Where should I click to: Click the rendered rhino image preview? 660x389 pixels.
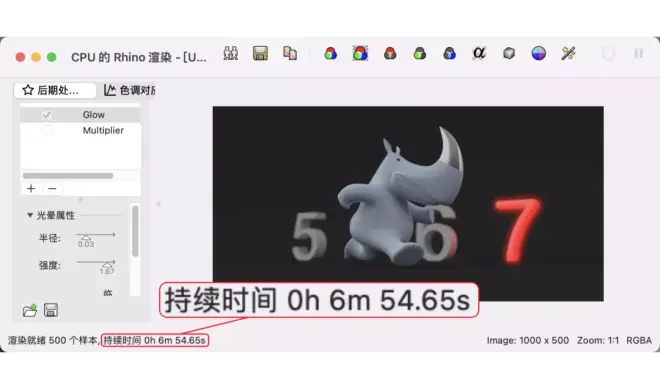pos(408,203)
